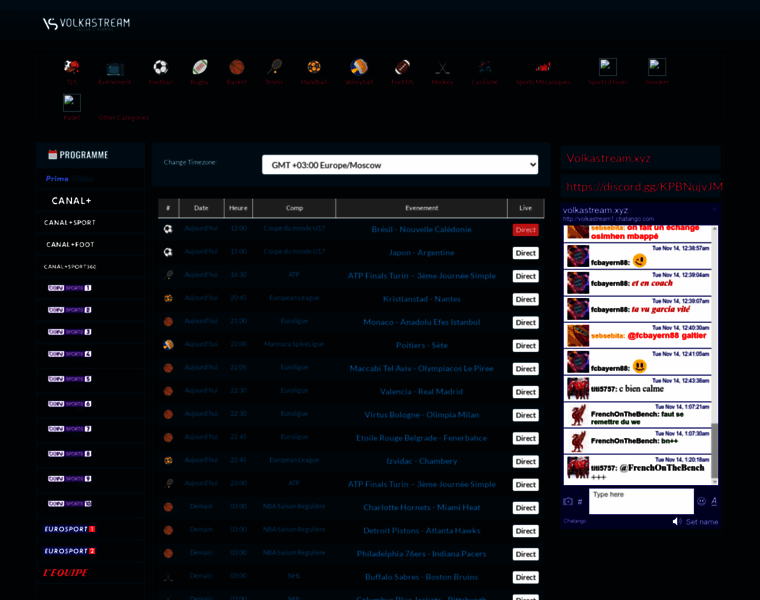Screen dimensions: 760x600
Task: Open the Sports Mecaniques category icon
Action: tap(543, 67)
